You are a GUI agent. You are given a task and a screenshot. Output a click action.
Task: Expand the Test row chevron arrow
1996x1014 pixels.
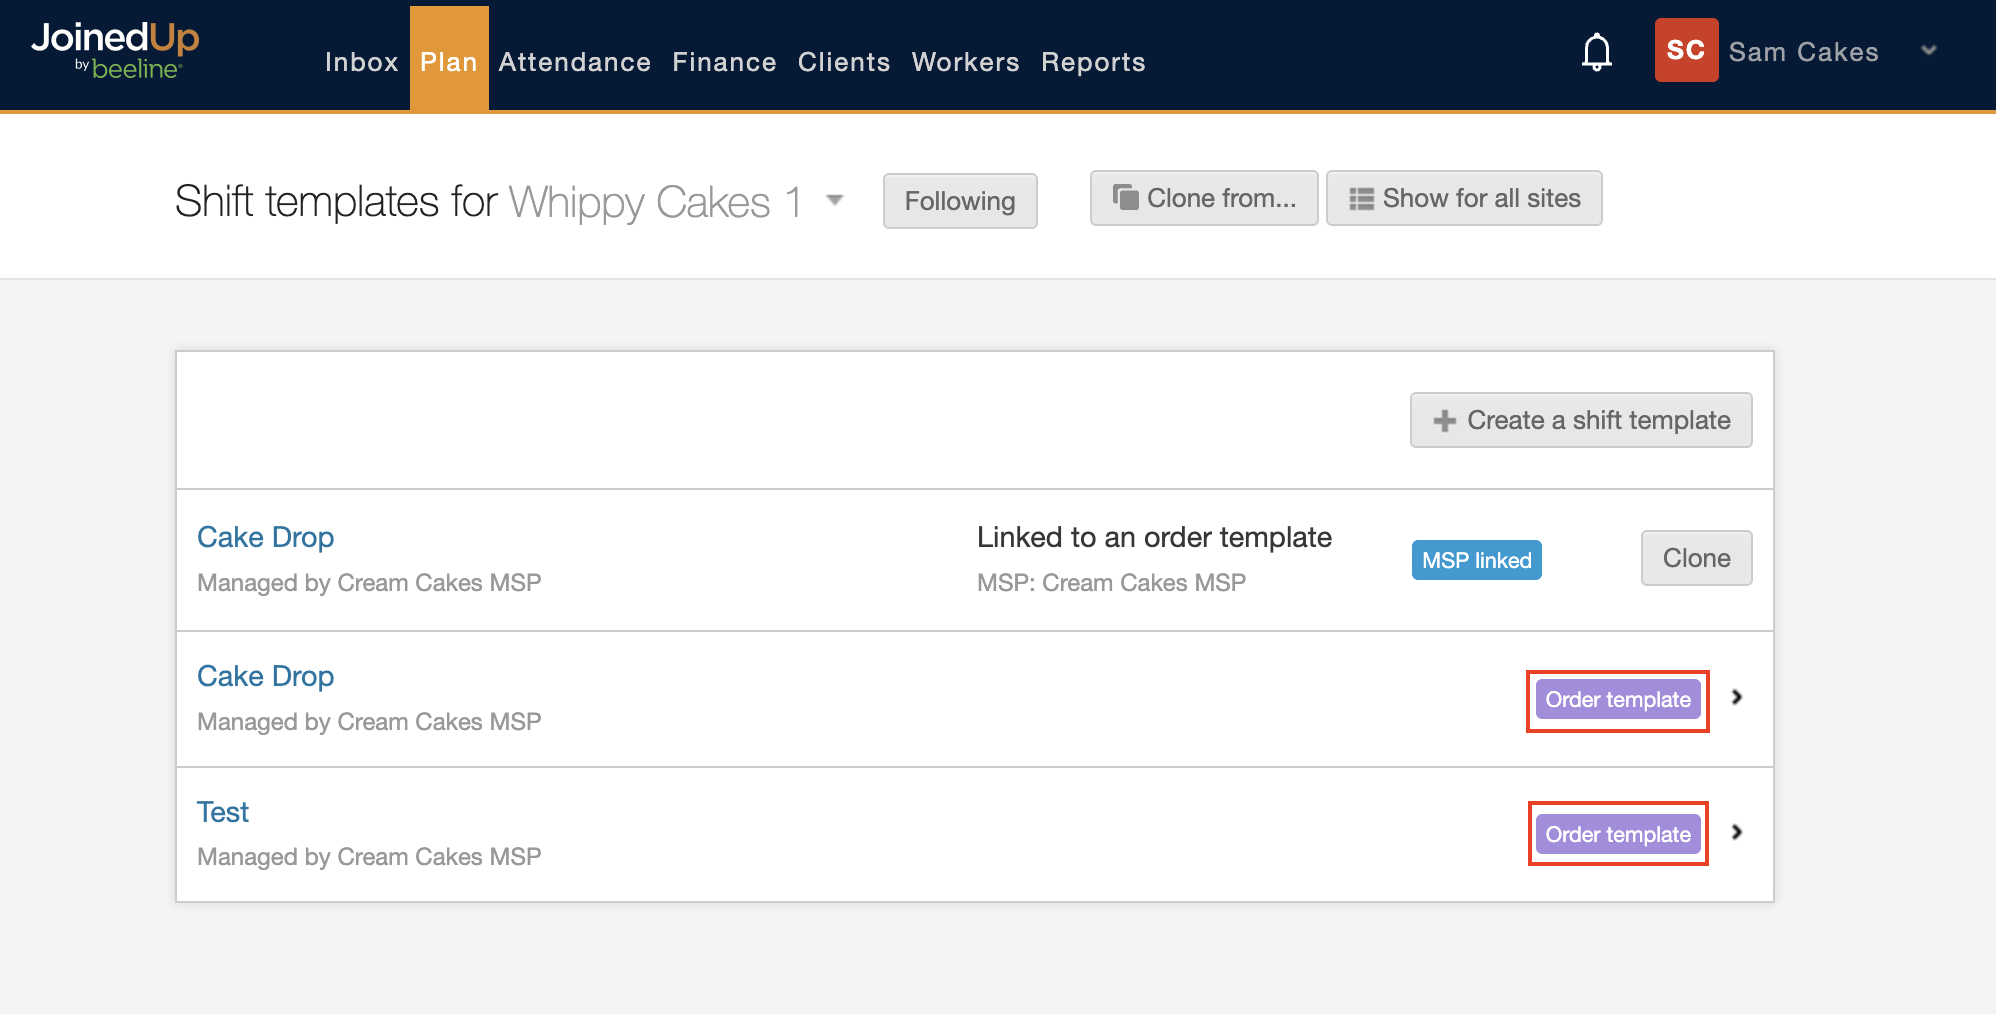[1737, 832]
